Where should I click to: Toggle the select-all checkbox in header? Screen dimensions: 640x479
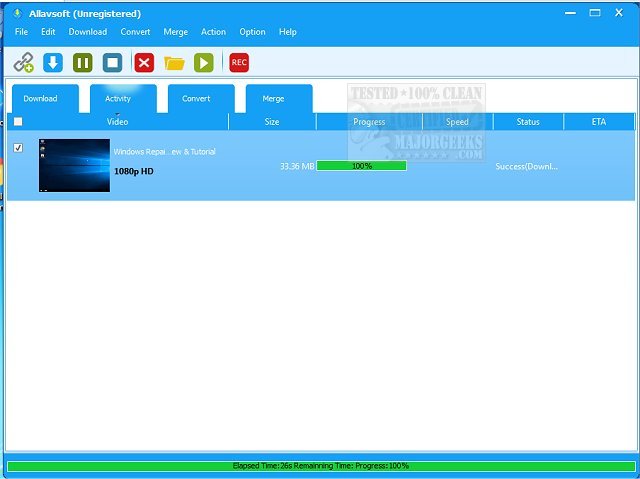[x=18, y=122]
